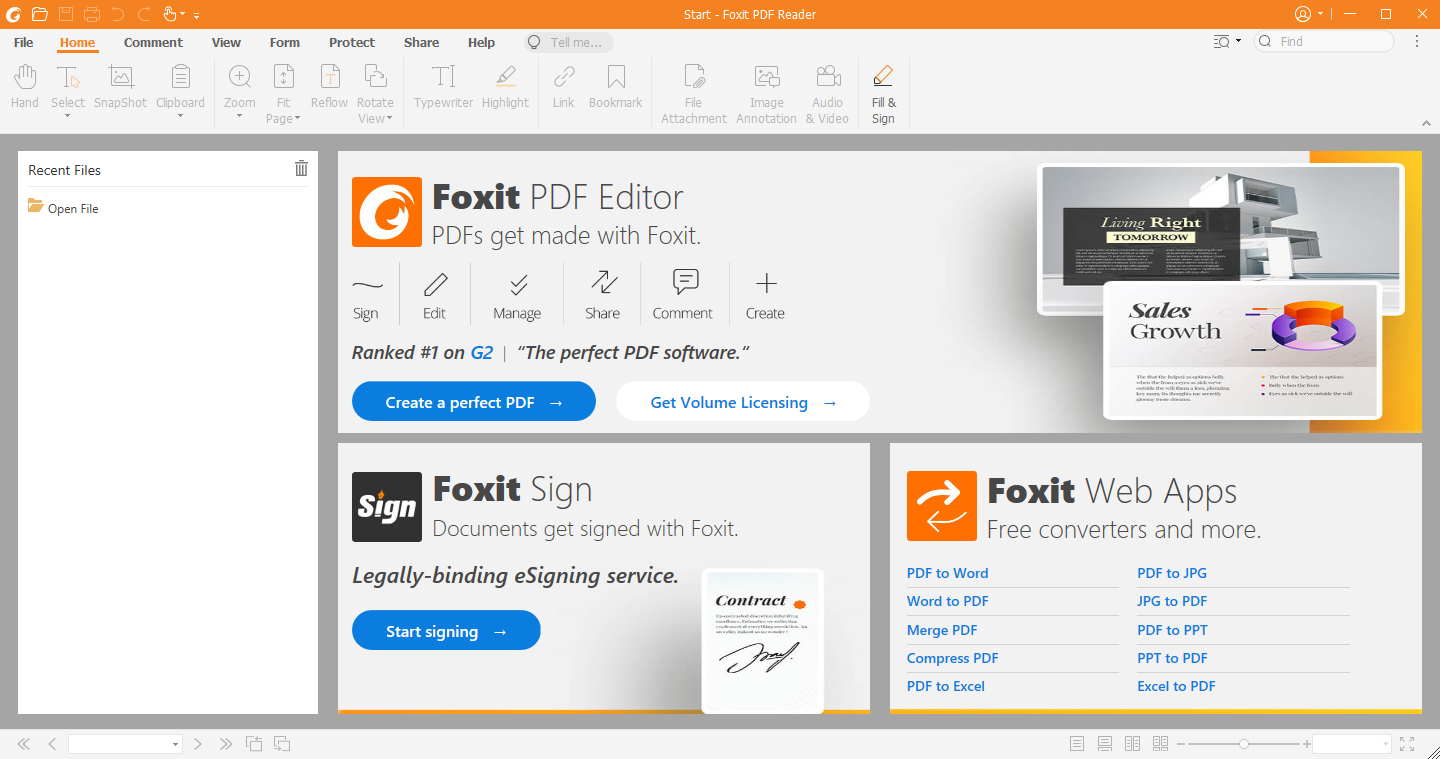Enable Reflow view
Image resolution: width=1440 pixels, height=759 pixels.
(x=329, y=86)
